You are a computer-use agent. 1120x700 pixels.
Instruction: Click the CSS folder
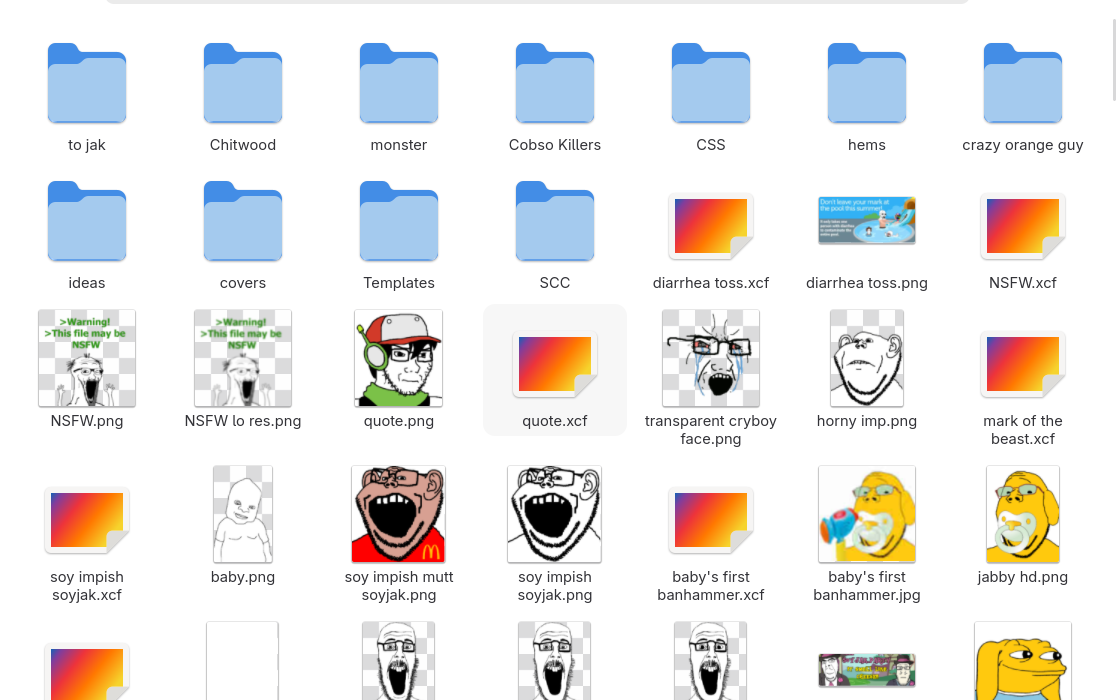coord(711,84)
